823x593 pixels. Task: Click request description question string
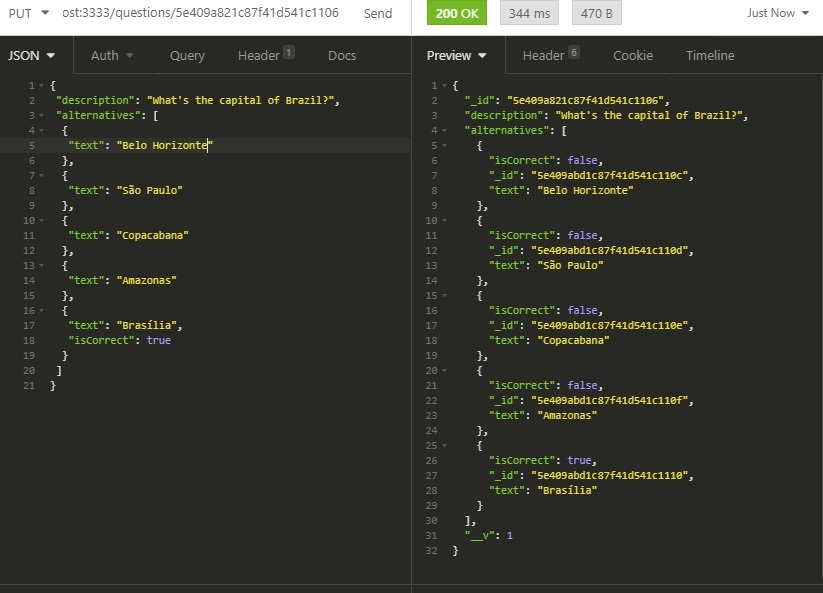(x=243, y=100)
